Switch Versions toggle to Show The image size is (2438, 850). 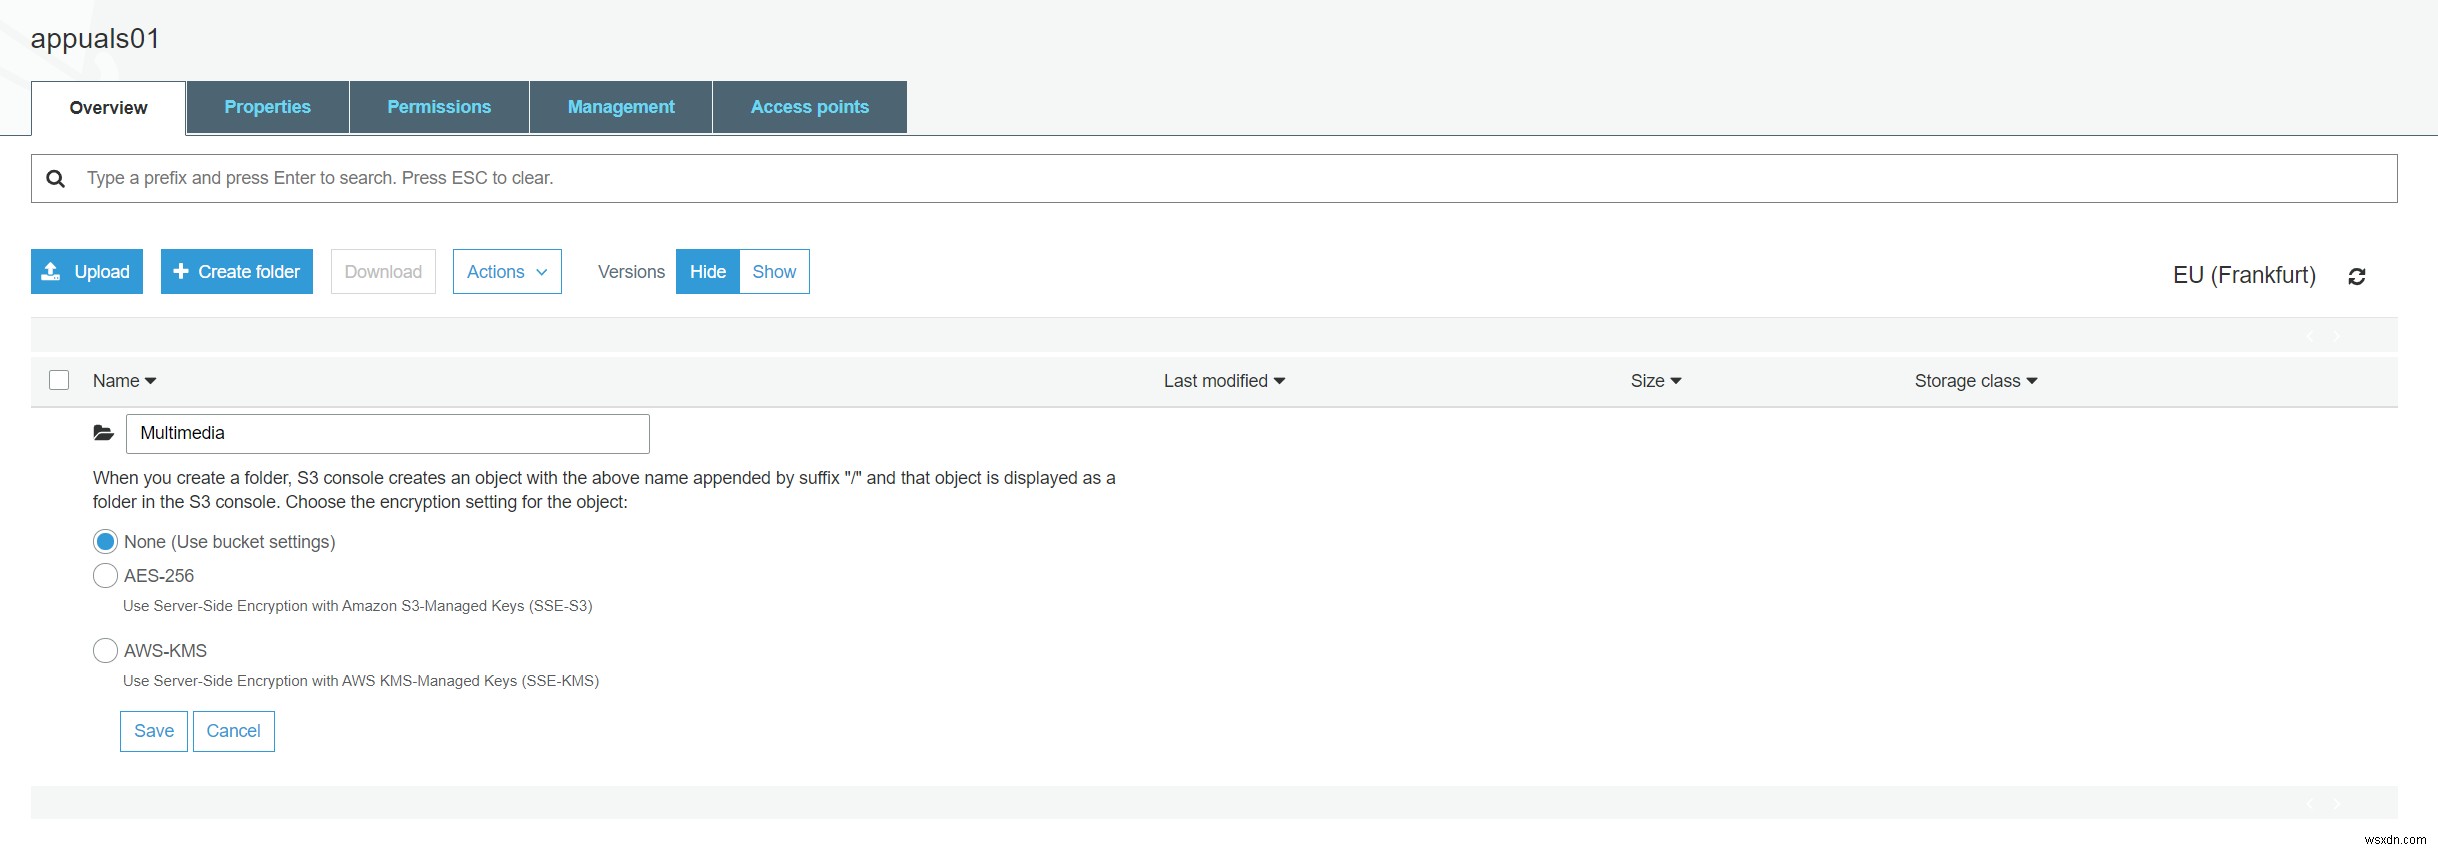tap(774, 271)
